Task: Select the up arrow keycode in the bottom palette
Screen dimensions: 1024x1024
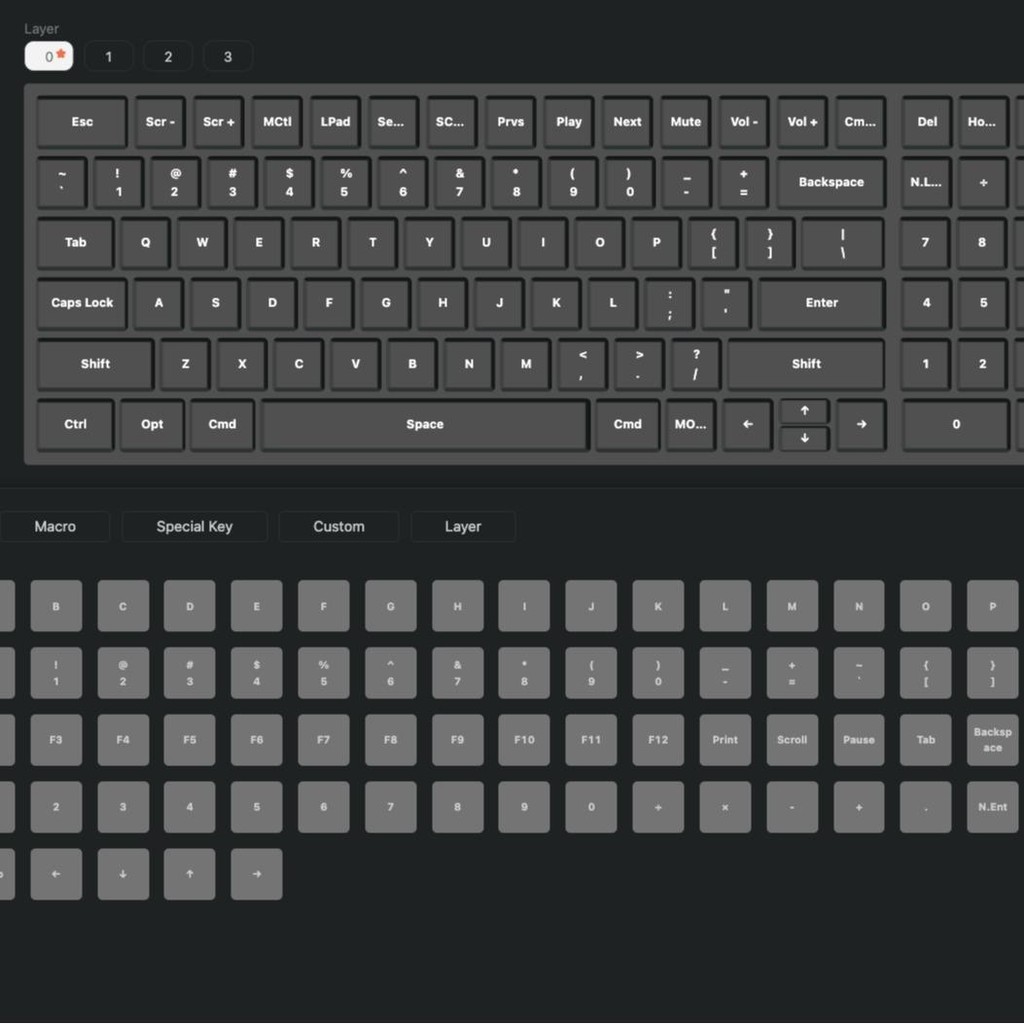Action: [x=189, y=873]
